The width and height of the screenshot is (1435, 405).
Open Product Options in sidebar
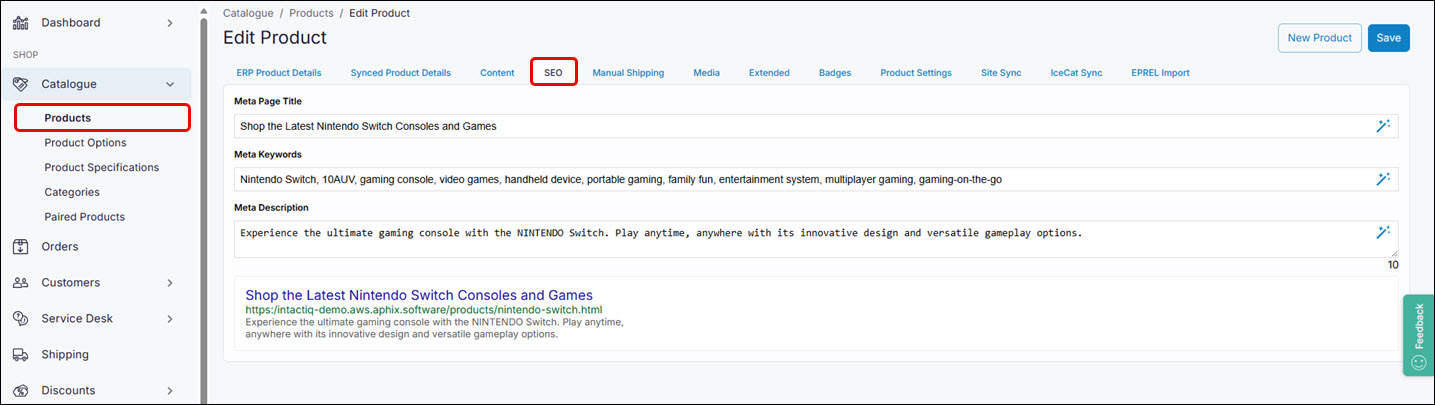85,142
